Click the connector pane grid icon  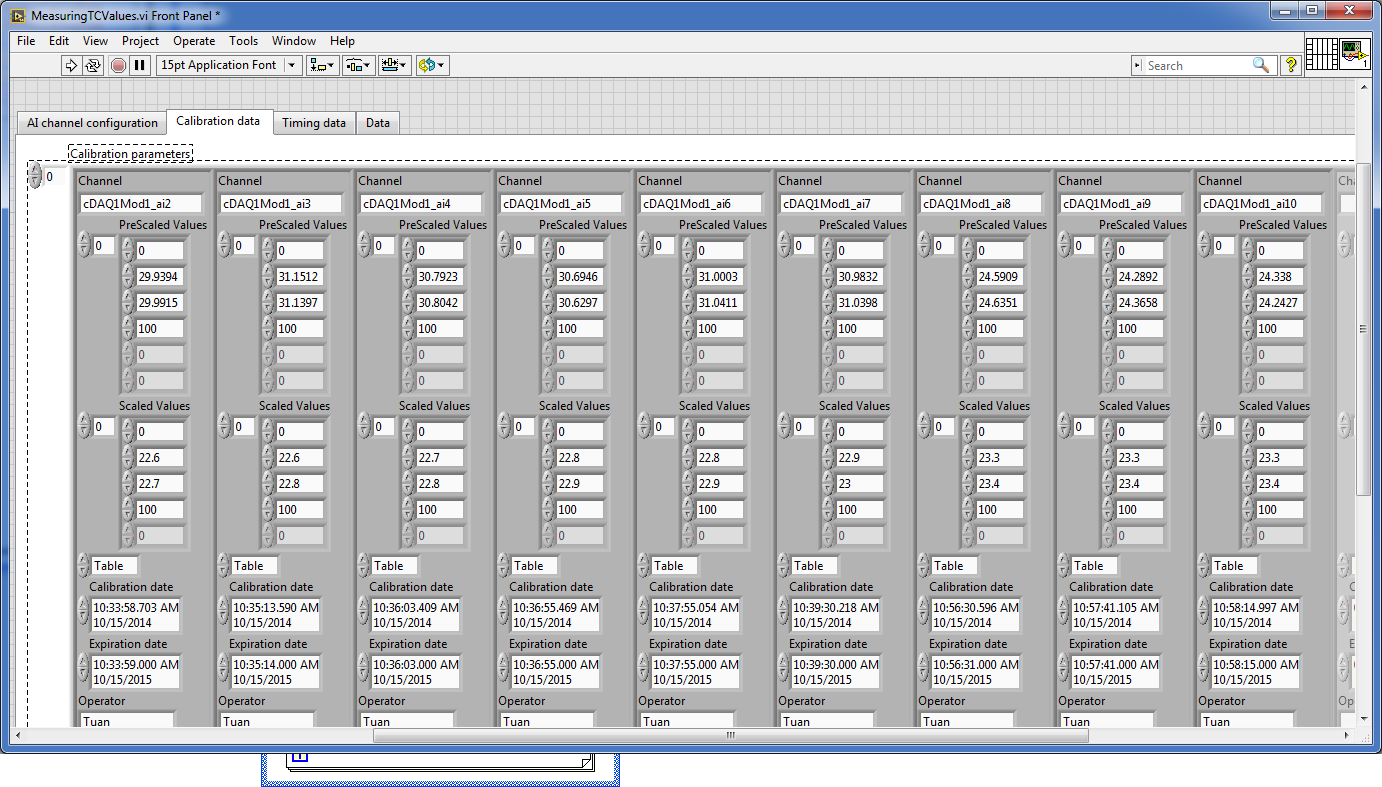1321,52
